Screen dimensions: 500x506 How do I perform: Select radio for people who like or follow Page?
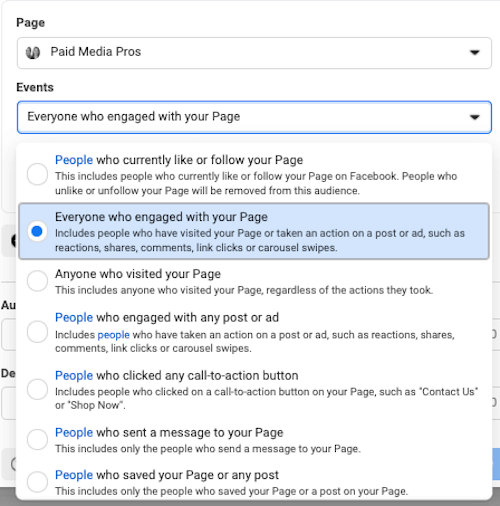pyautogui.click(x=37, y=174)
